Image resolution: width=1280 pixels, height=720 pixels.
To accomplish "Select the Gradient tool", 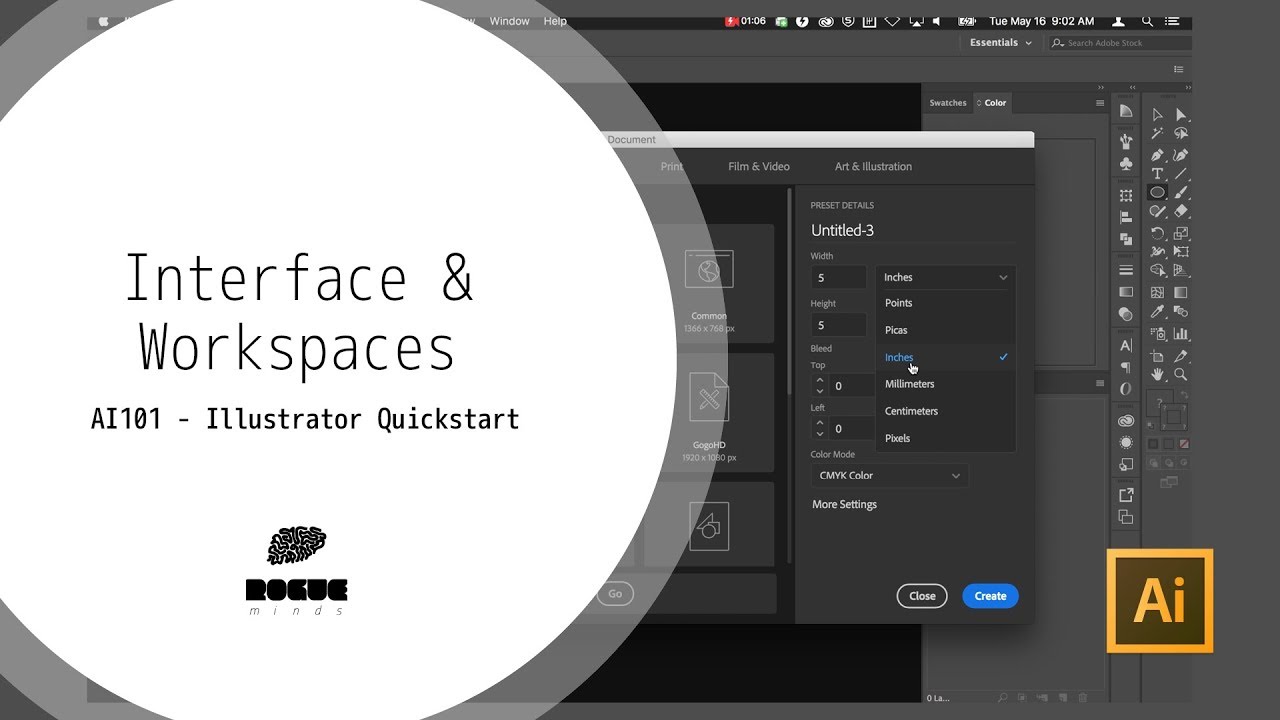I will coord(1181,292).
